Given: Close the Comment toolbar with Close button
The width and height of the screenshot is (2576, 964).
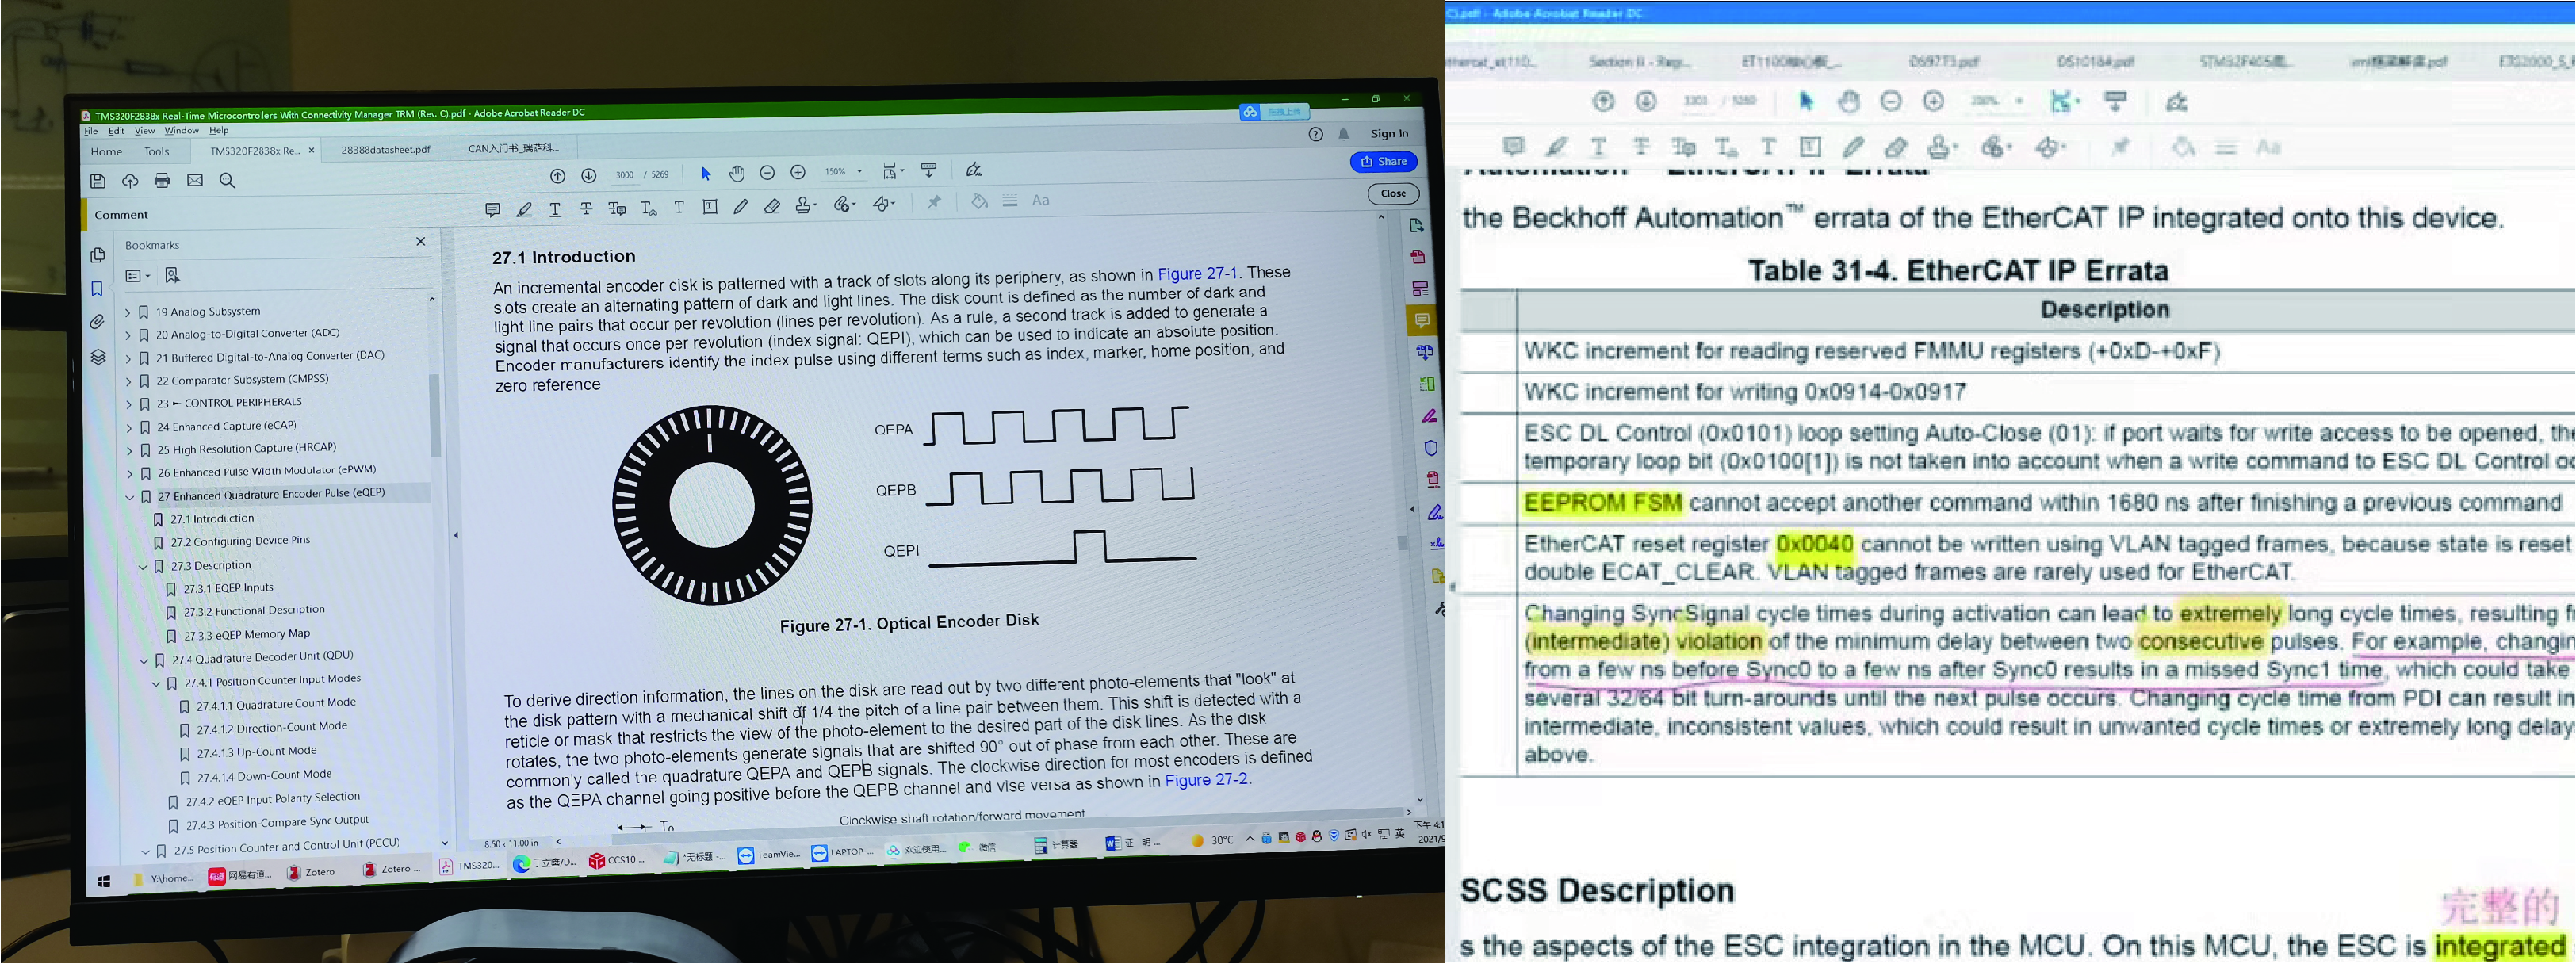Looking at the screenshot, I should [1393, 193].
